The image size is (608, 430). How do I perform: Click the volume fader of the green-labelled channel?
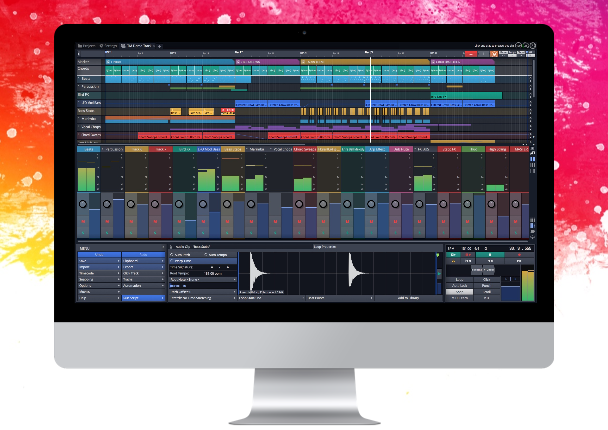tap(479, 216)
